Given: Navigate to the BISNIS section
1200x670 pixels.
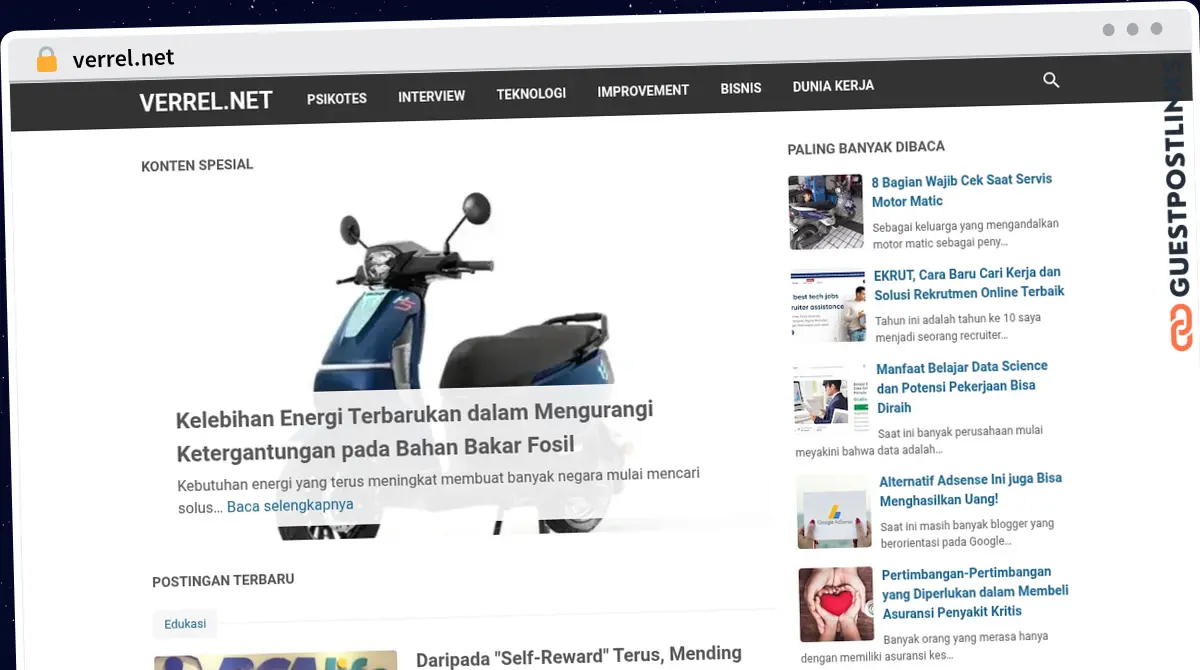Looking at the screenshot, I should click(741, 88).
